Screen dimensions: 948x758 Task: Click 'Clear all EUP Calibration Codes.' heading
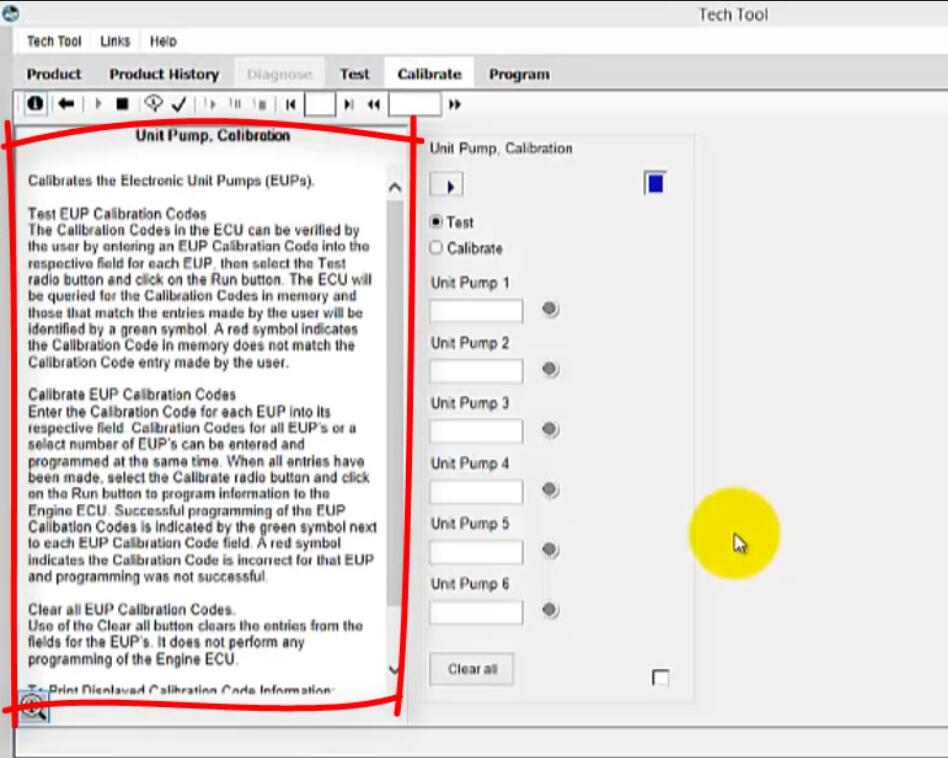click(132, 609)
